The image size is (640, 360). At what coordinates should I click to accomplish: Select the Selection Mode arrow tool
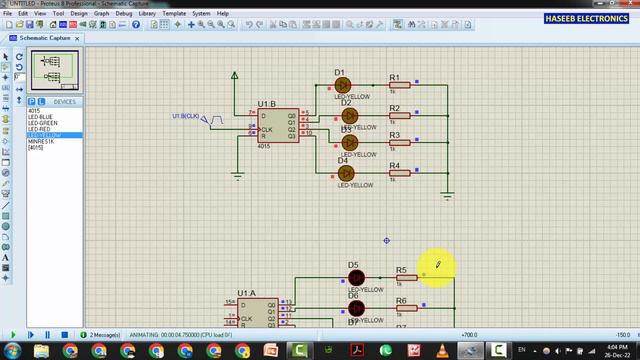[x=5, y=57]
